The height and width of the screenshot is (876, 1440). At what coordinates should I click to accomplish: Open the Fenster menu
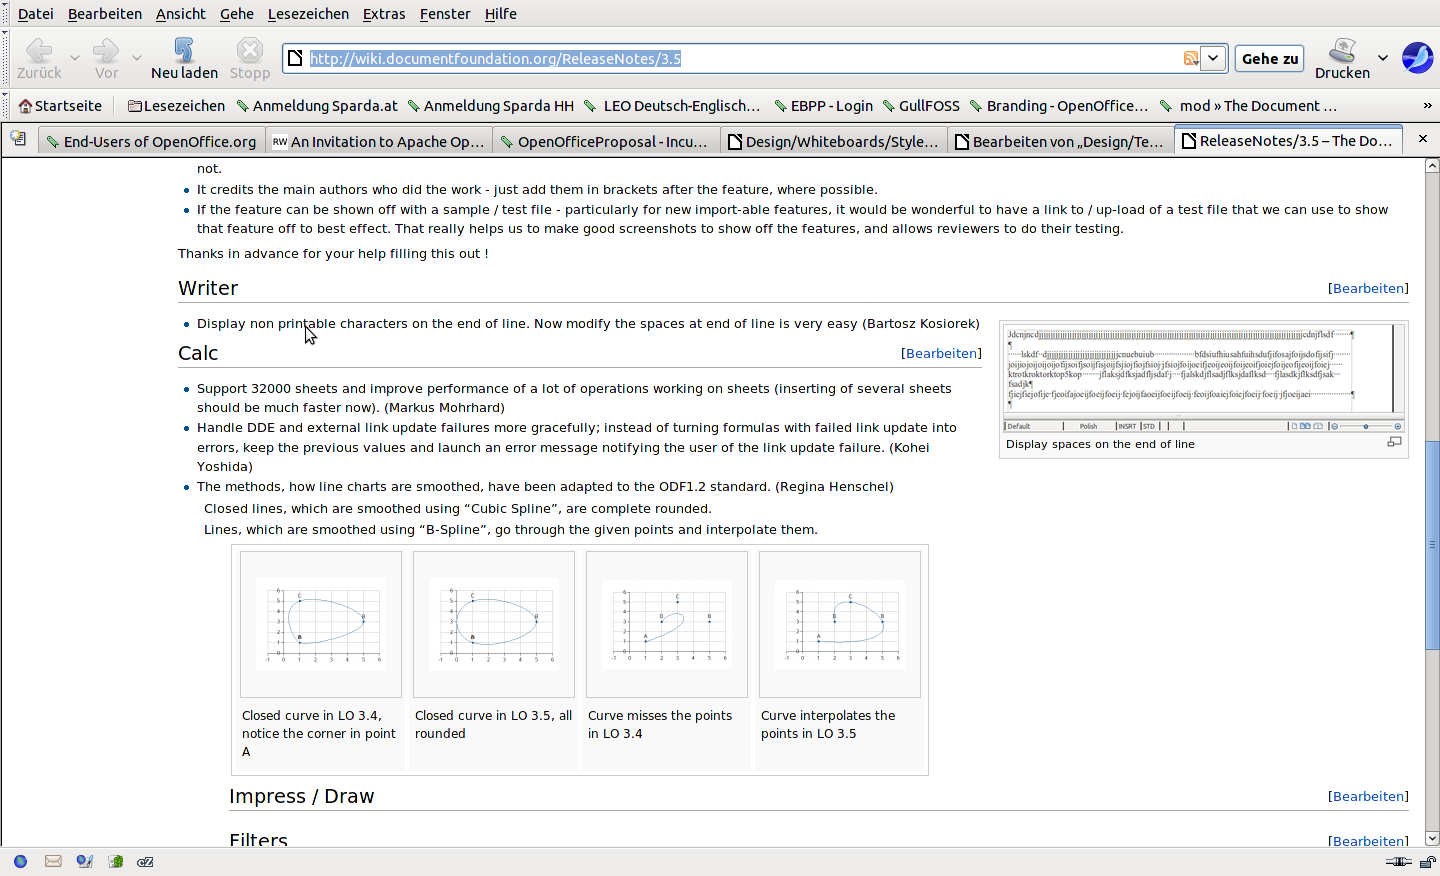pos(445,14)
